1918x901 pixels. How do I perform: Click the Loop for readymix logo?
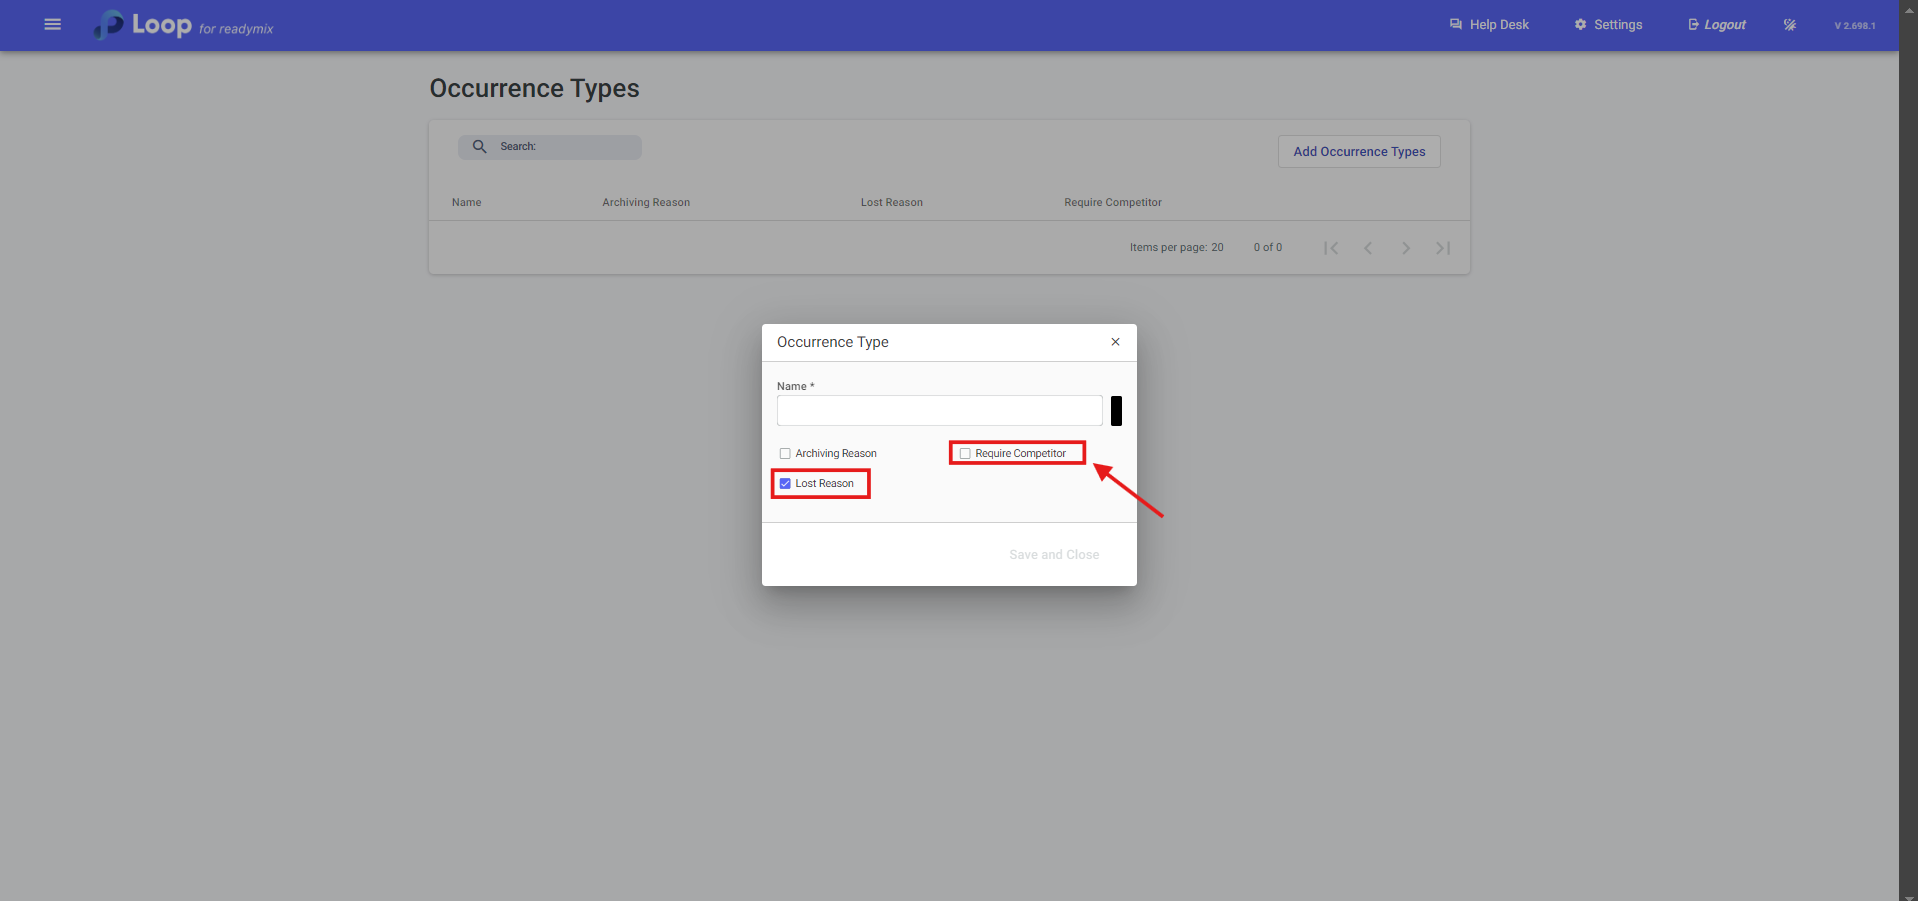pos(184,25)
